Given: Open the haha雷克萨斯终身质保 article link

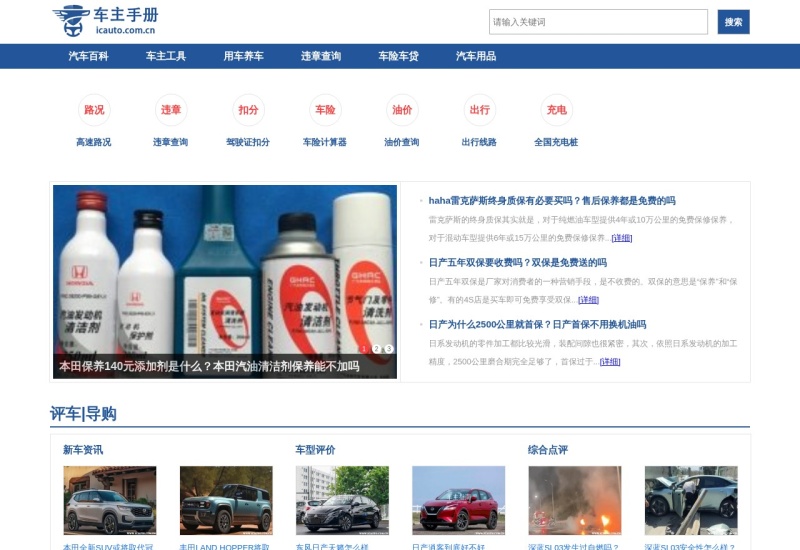Looking at the screenshot, I should tap(551, 200).
